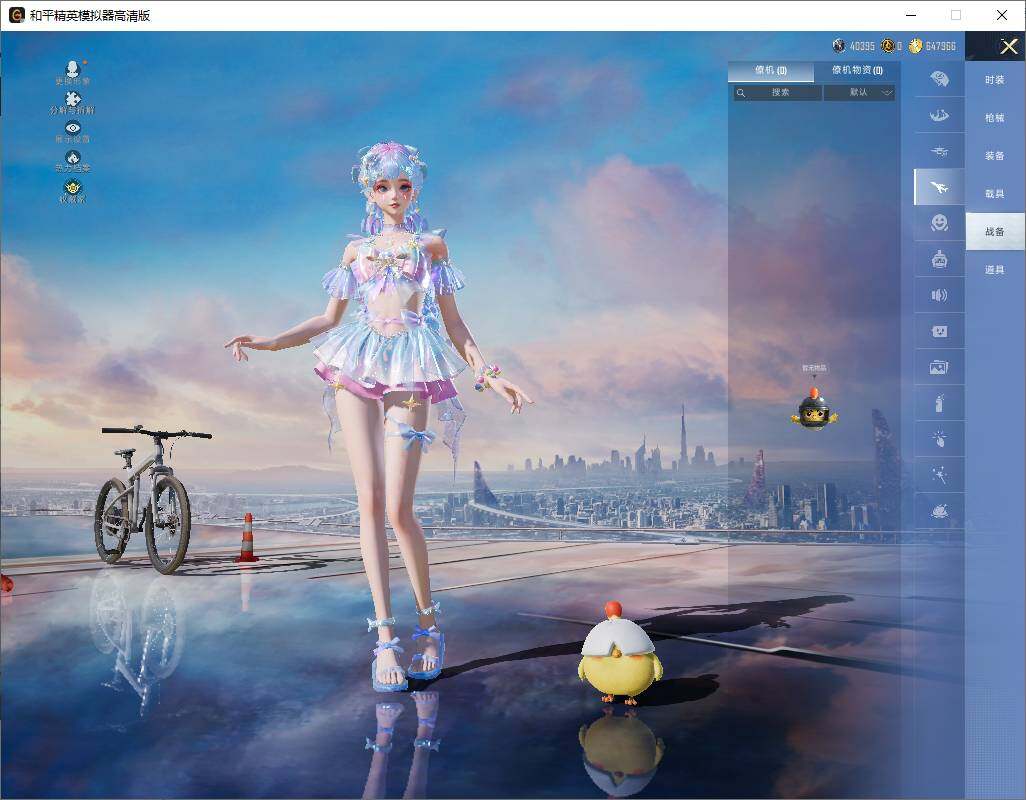Image resolution: width=1026 pixels, height=800 pixels.
Task: Close the warehouse panel with the X
Action: point(1008,46)
